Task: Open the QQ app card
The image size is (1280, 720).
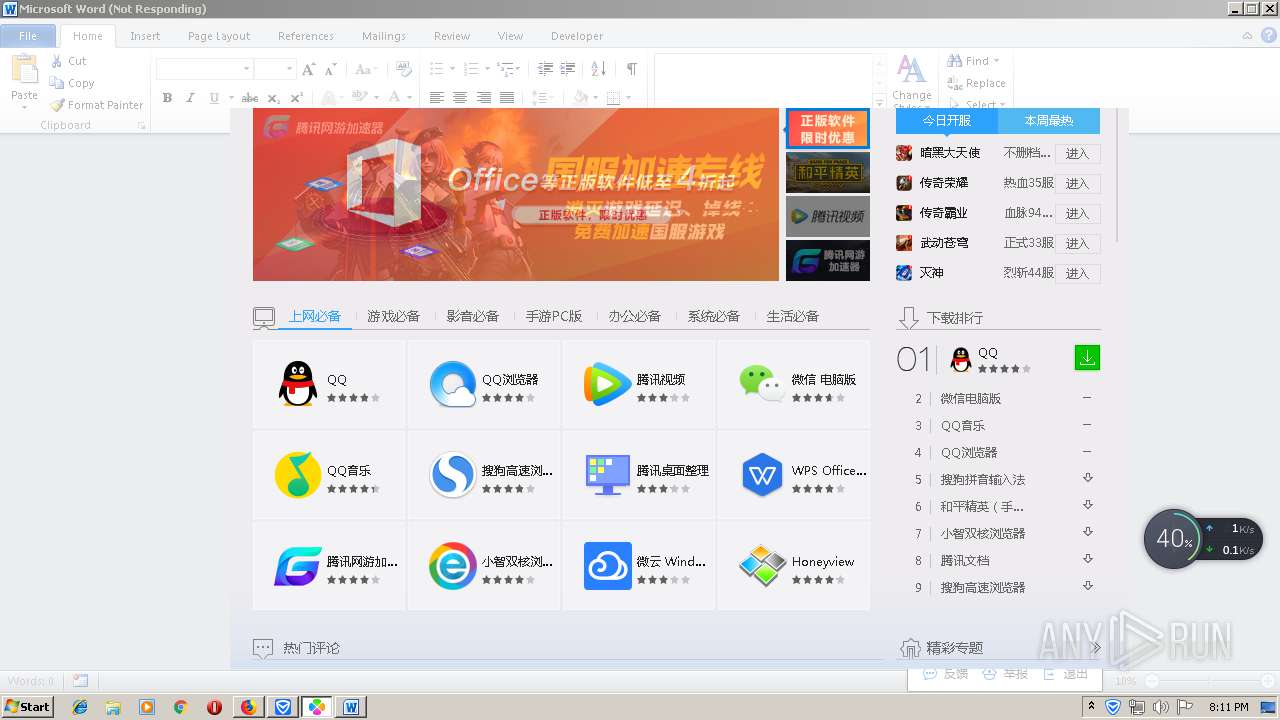Action: pyautogui.click(x=329, y=384)
